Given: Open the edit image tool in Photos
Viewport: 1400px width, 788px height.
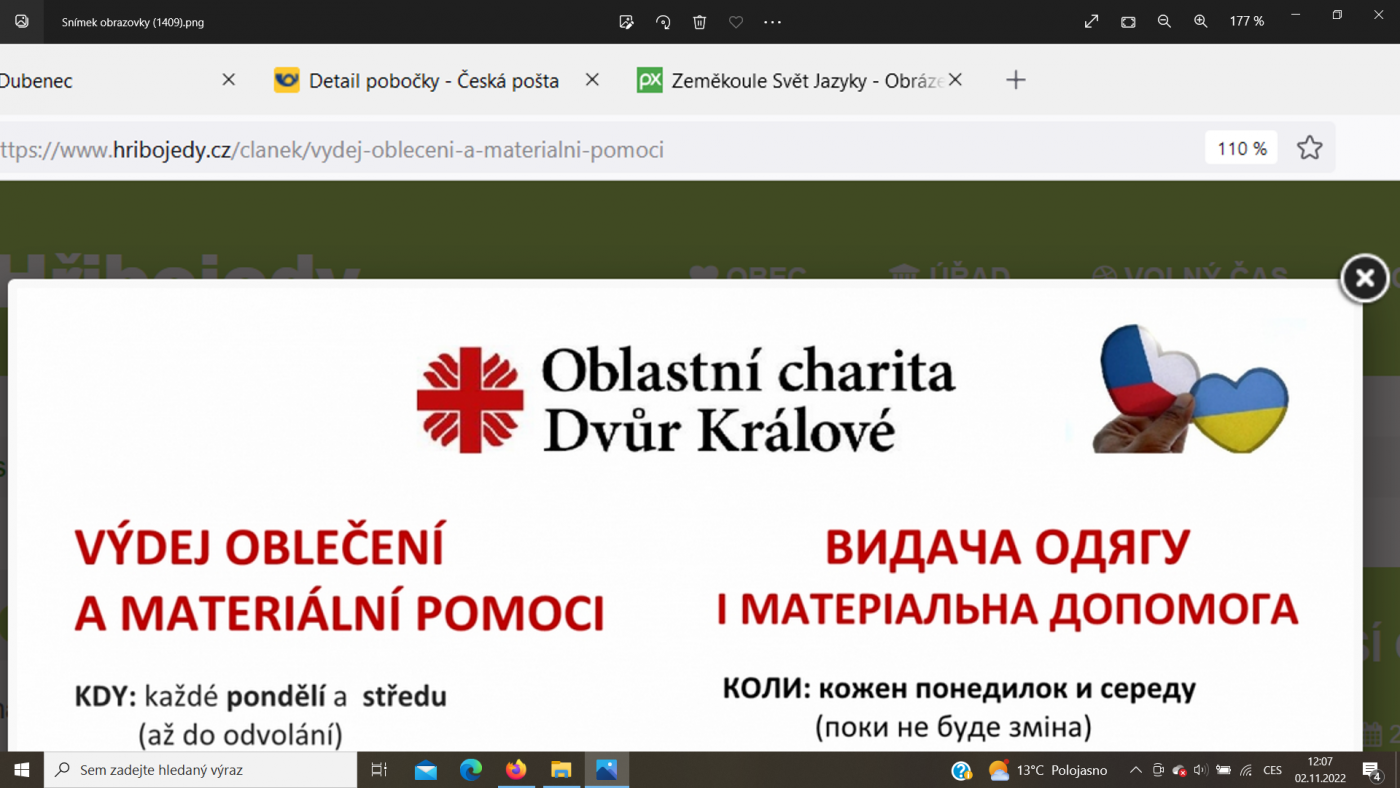Looking at the screenshot, I should [627, 21].
